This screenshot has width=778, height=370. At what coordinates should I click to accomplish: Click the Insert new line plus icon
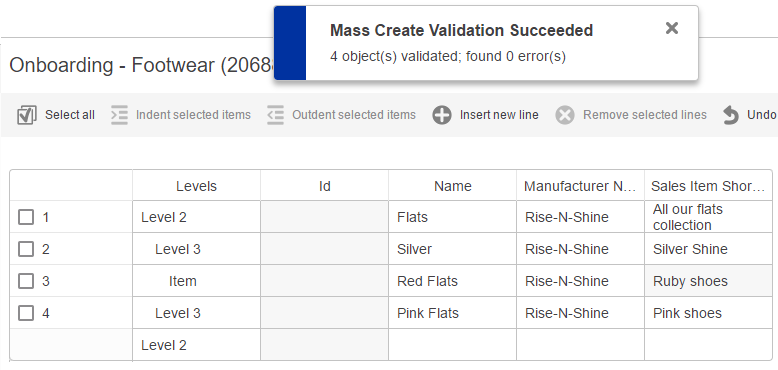tap(442, 116)
